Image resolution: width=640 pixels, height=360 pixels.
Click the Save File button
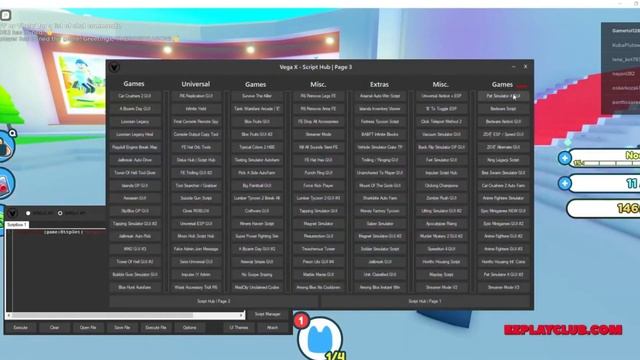[122, 327]
